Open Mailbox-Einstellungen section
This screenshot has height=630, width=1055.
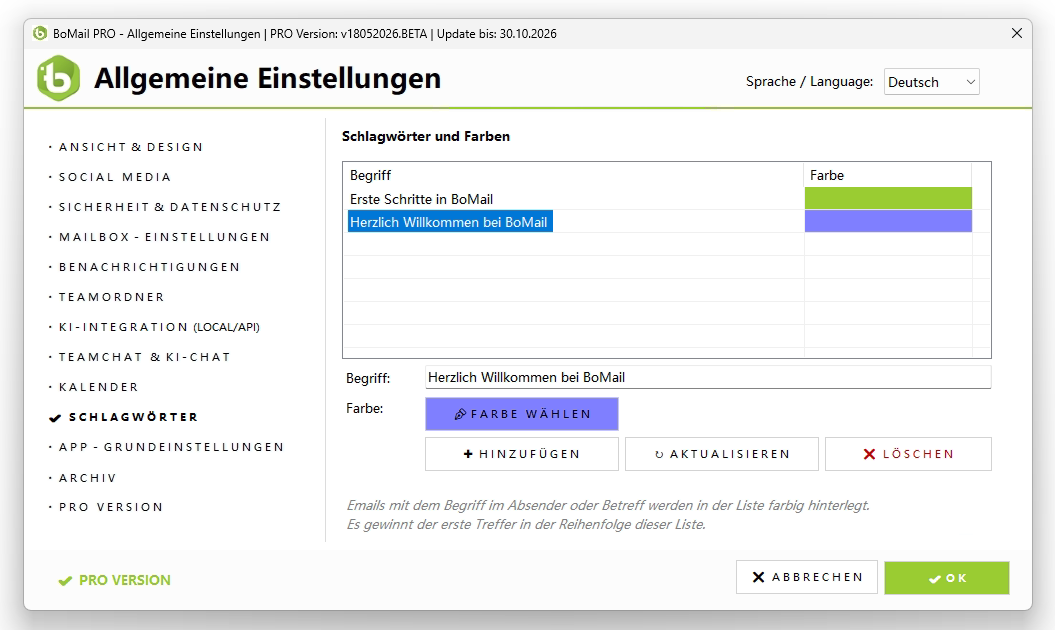164,237
